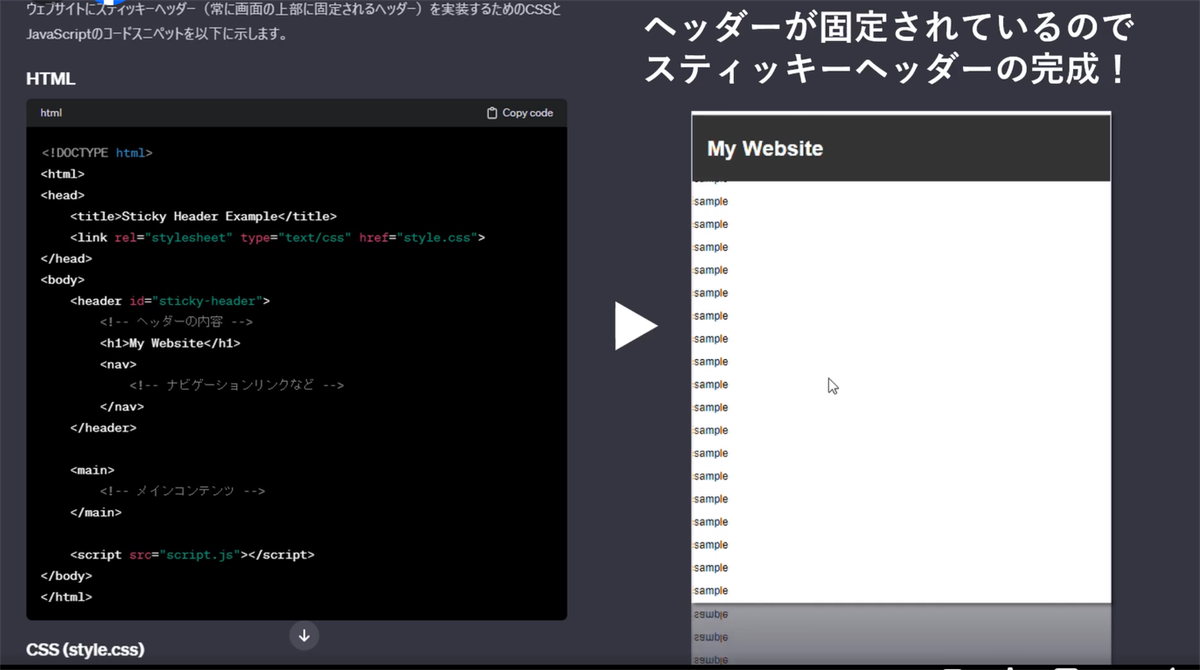Click the "My Website" header title in preview
The image size is (1200, 670).
[765, 149]
